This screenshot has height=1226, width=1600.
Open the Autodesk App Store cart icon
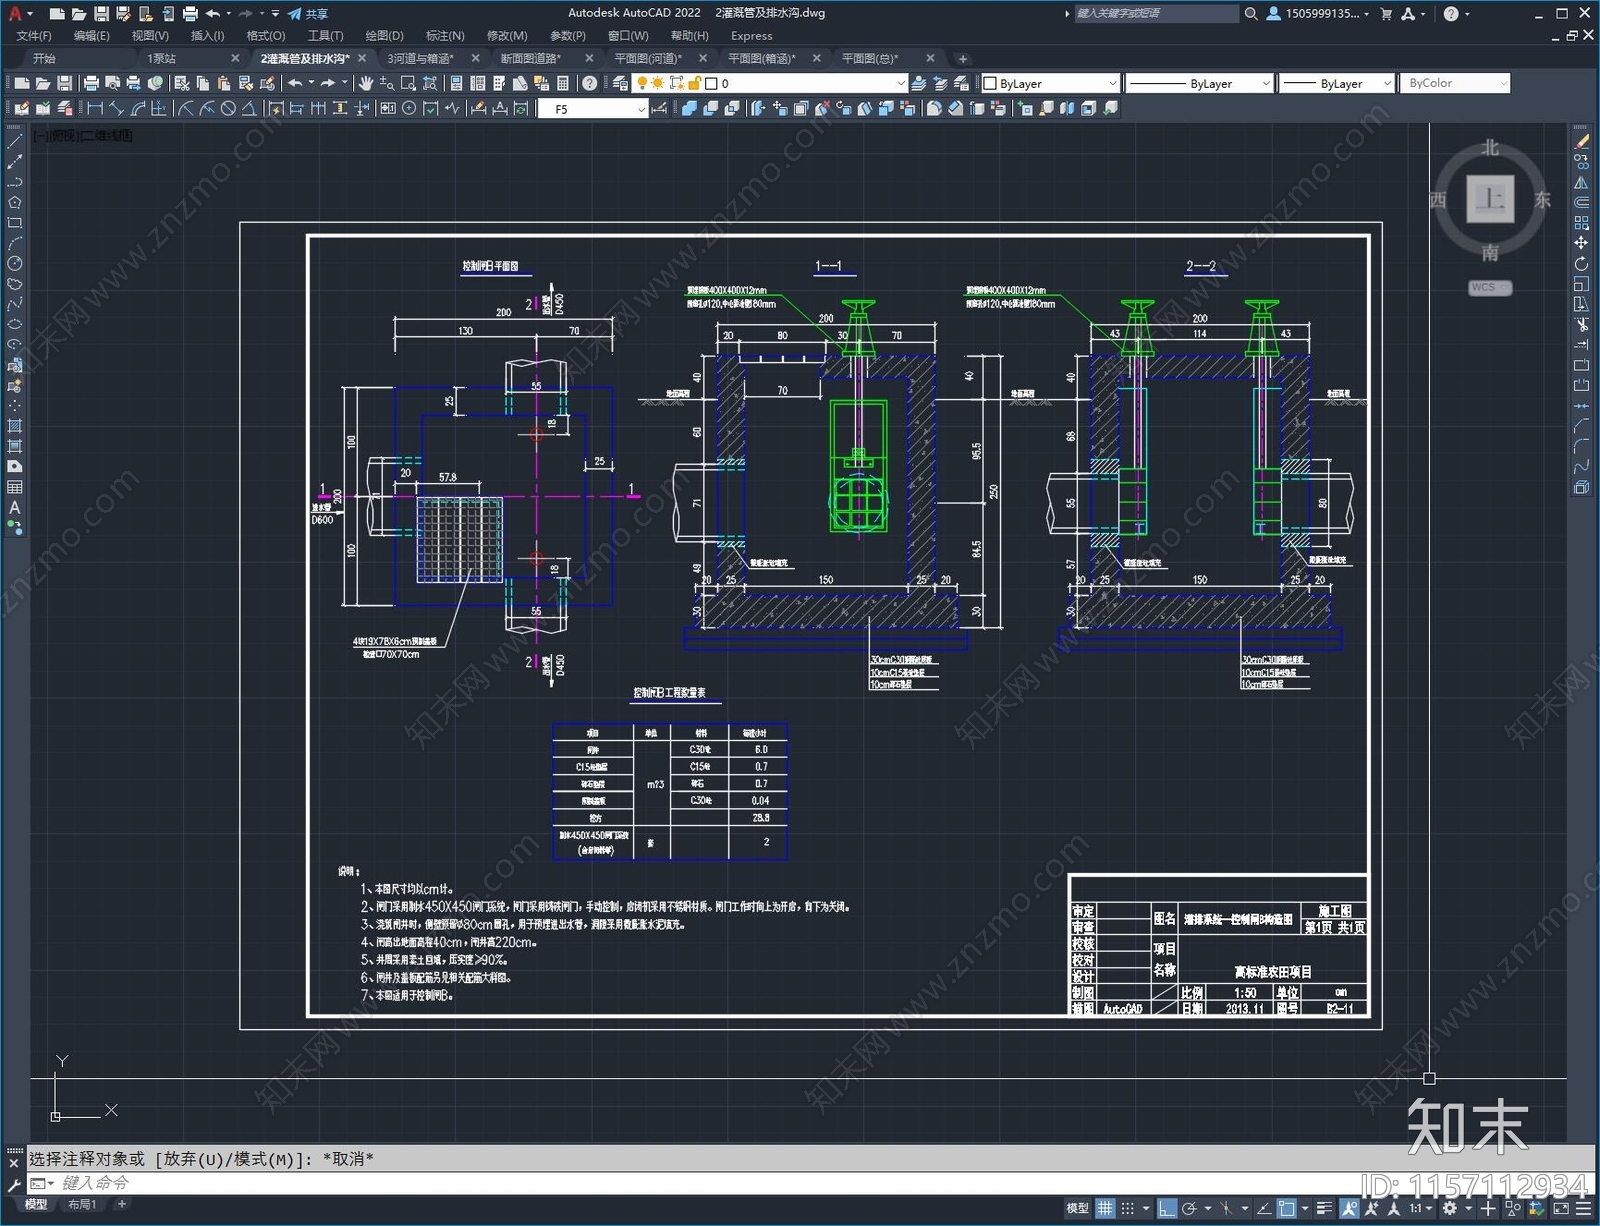click(x=1386, y=14)
